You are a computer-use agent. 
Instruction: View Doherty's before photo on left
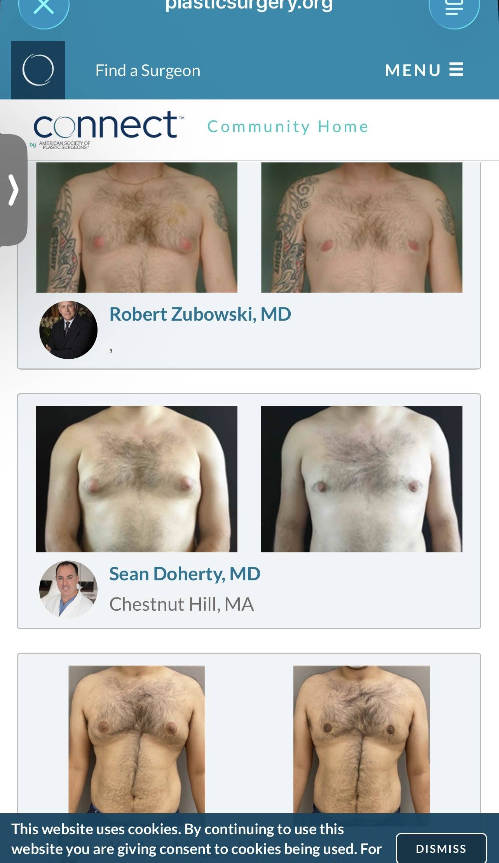[x=136, y=479]
